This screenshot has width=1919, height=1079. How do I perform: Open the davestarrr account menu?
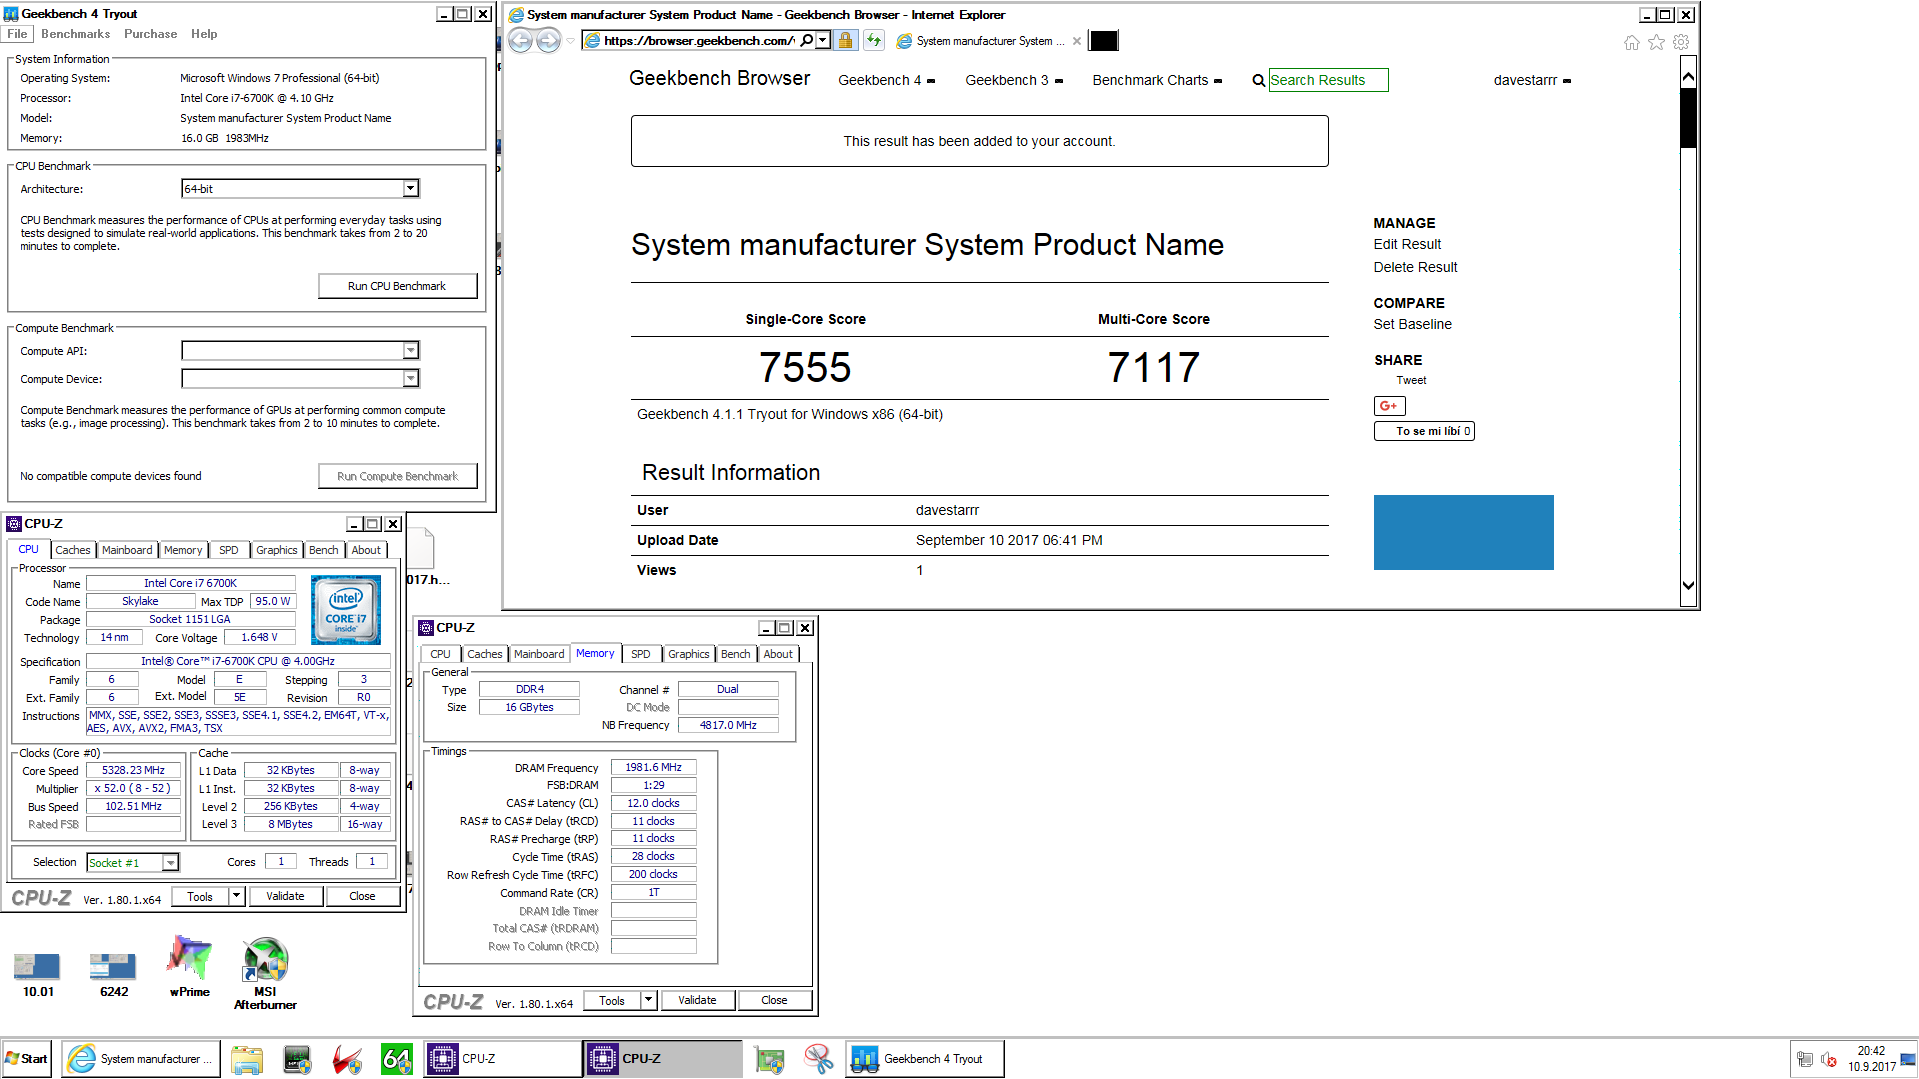(1532, 80)
